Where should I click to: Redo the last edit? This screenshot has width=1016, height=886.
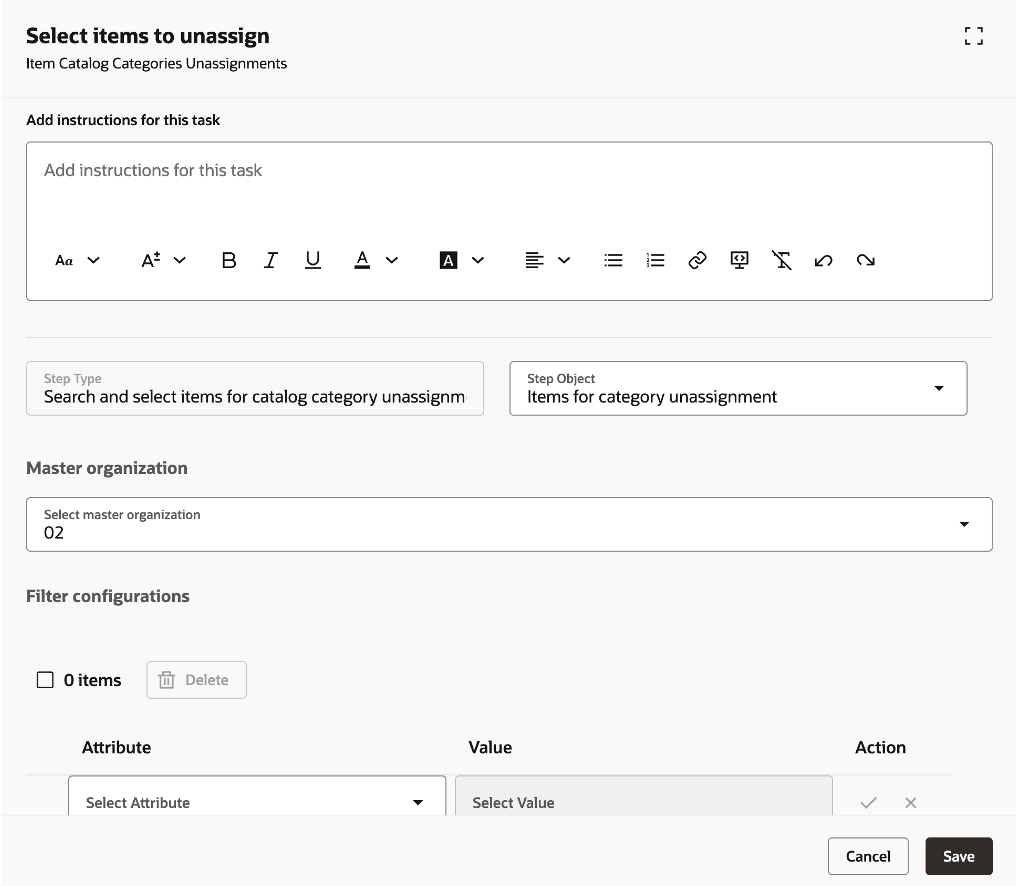coord(866,260)
